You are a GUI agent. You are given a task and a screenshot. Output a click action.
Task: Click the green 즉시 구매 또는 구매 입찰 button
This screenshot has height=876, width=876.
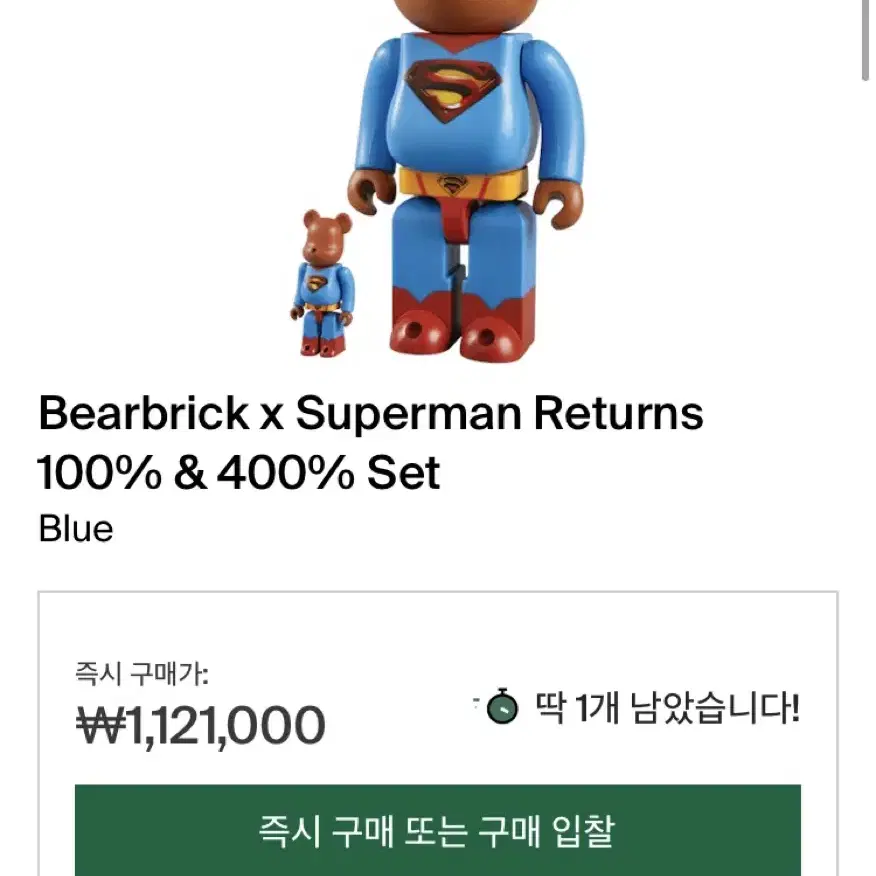tap(437, 830)
